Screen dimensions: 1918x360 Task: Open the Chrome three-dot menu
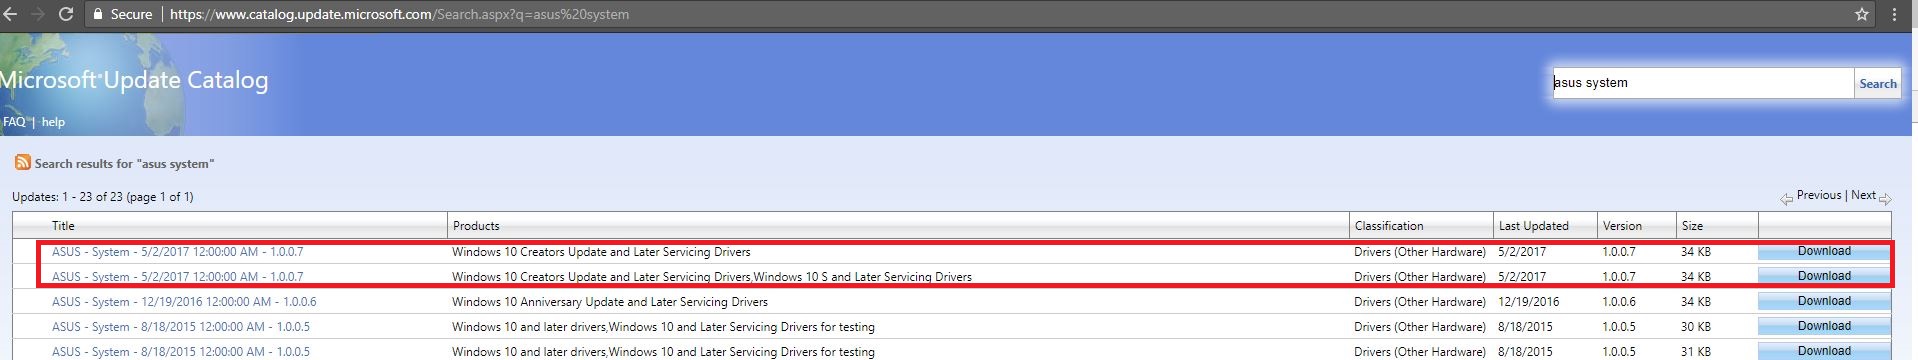click(1895, 14)
